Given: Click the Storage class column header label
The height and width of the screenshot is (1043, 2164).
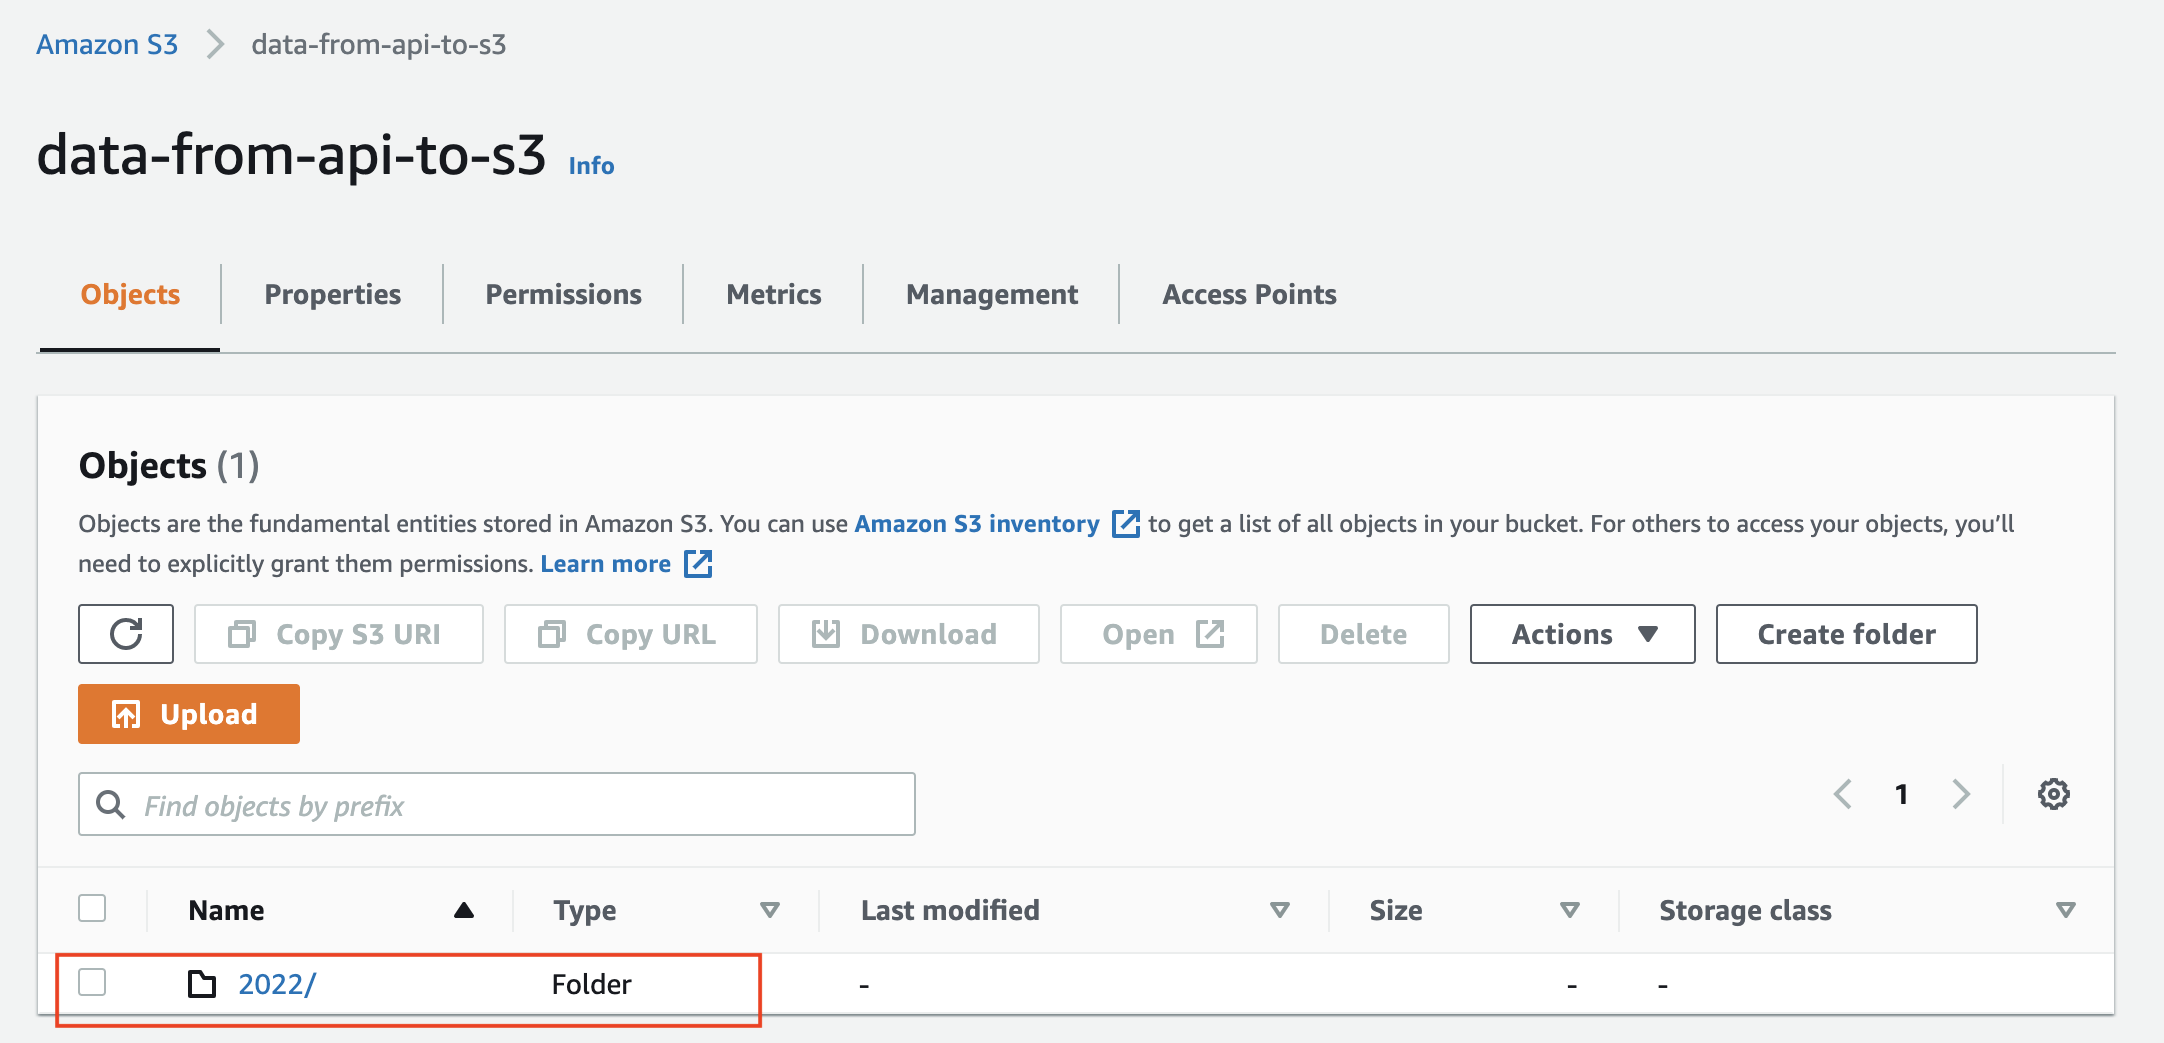Looking at the screenshot, I should tap(1745, 910).
